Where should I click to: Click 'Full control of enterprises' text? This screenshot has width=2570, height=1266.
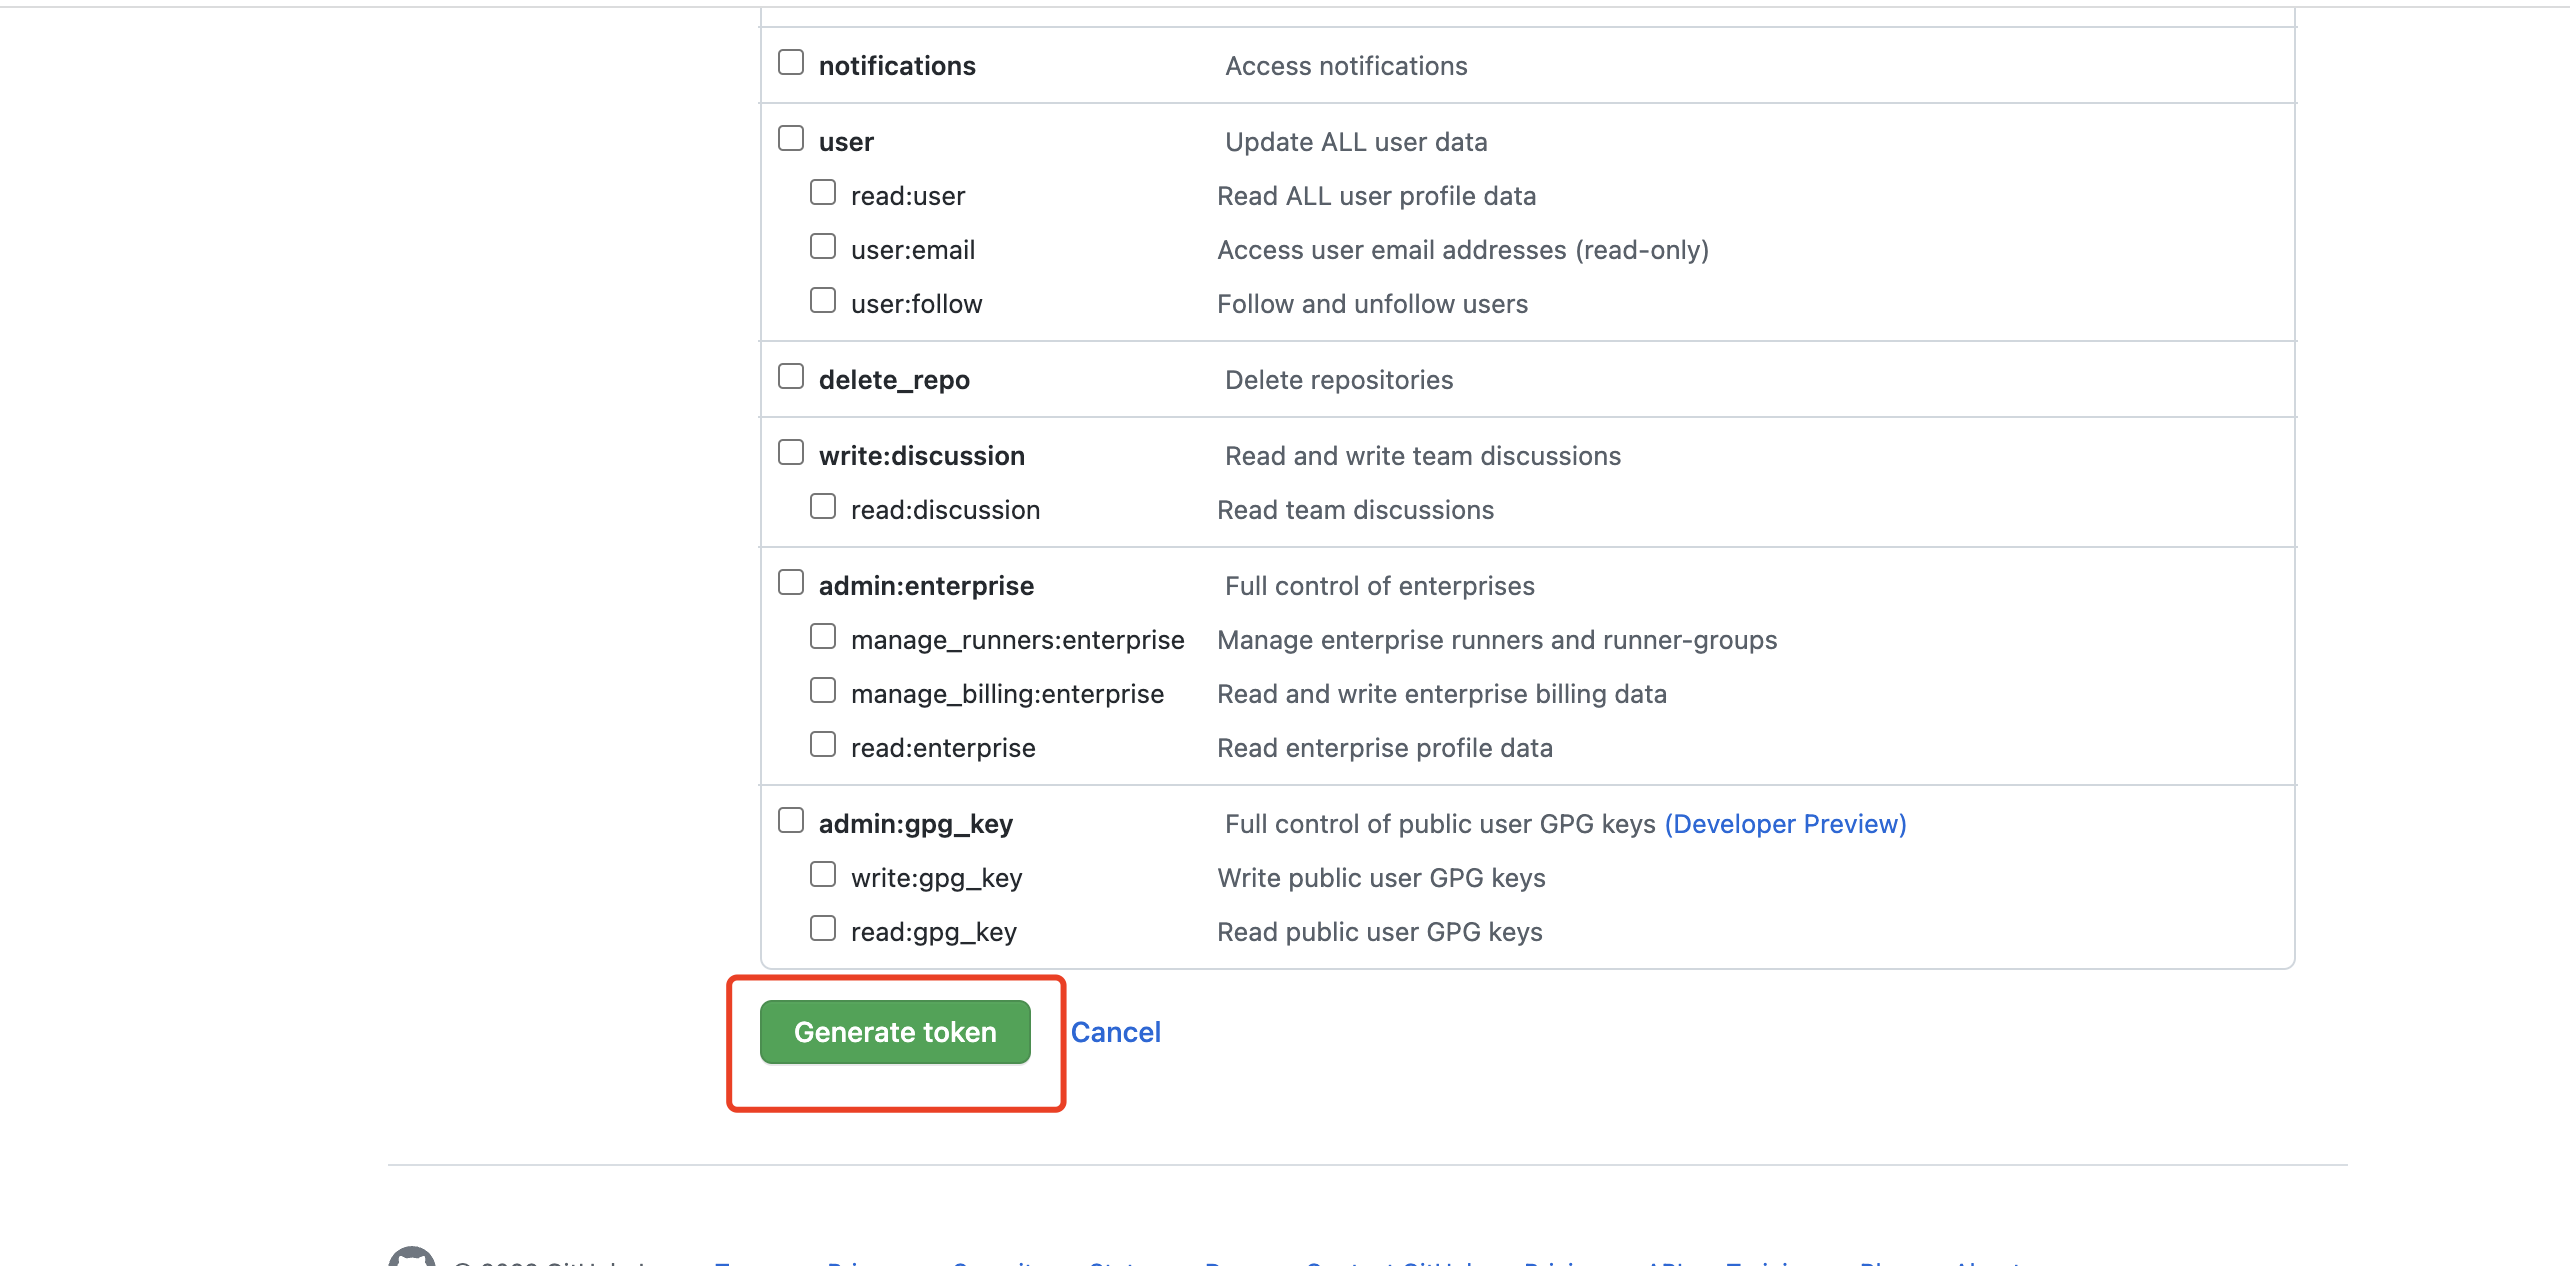tap(1380, 586)
